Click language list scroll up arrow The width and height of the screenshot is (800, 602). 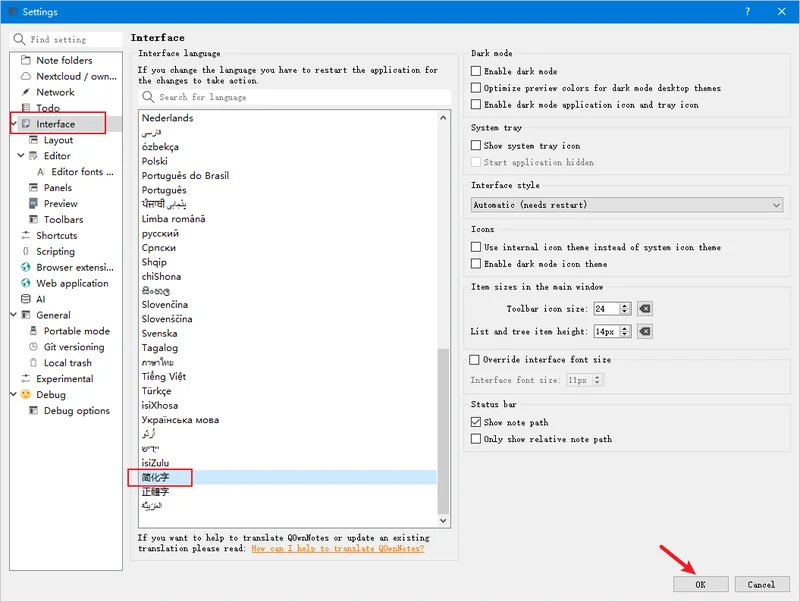pos(443,118)
